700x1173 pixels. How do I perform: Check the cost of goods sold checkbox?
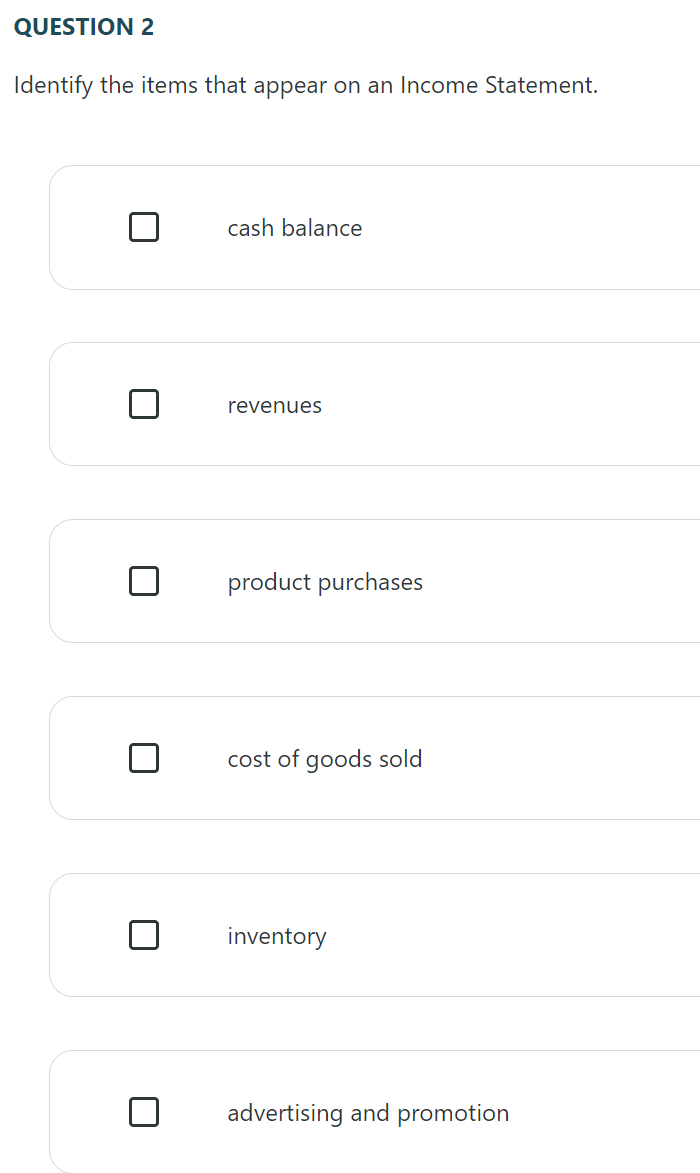tap(144, 758)
